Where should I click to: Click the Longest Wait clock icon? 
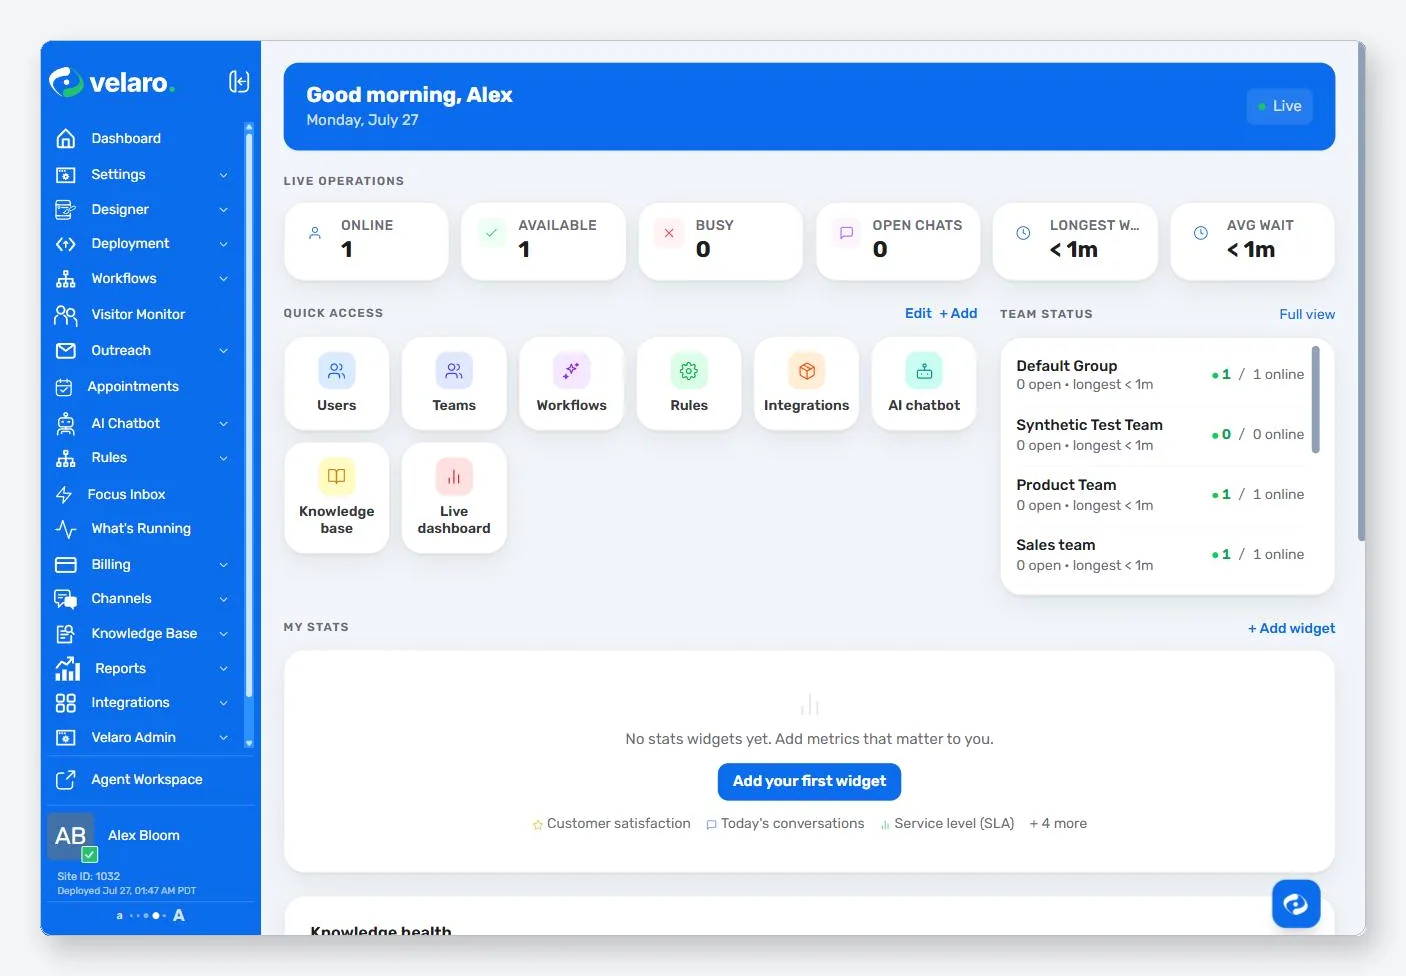point(1023,233)
